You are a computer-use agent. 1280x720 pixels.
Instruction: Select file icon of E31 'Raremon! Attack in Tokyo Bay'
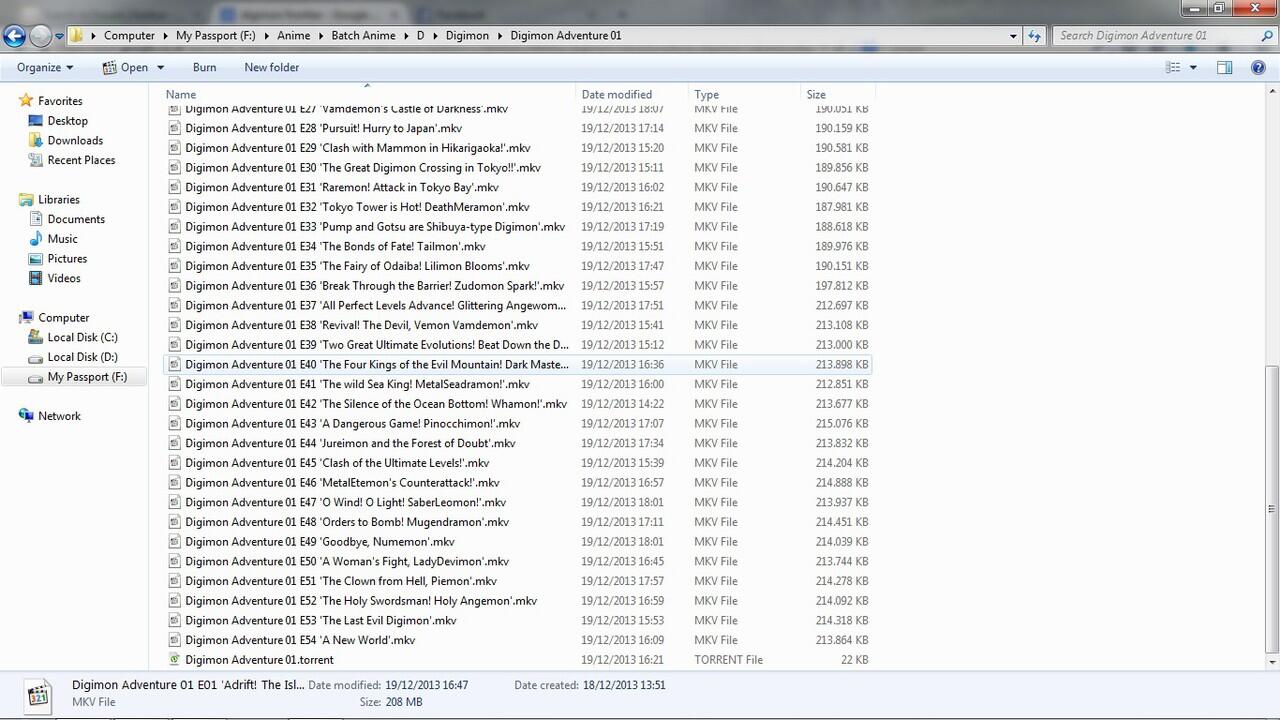coord(175,187)
